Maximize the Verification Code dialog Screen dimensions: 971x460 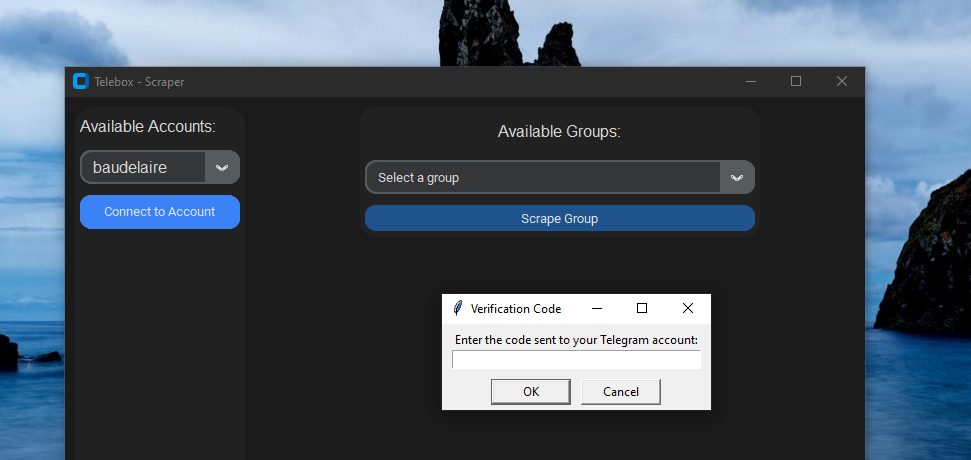642,308
